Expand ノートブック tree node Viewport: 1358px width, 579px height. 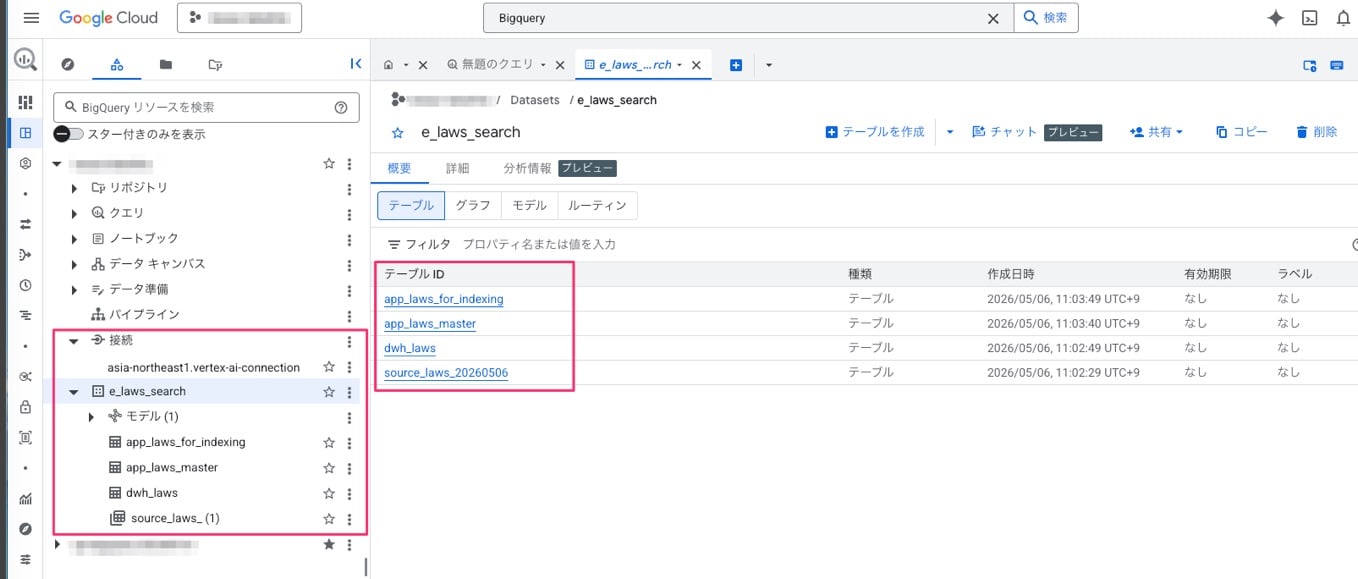point(74,239)
